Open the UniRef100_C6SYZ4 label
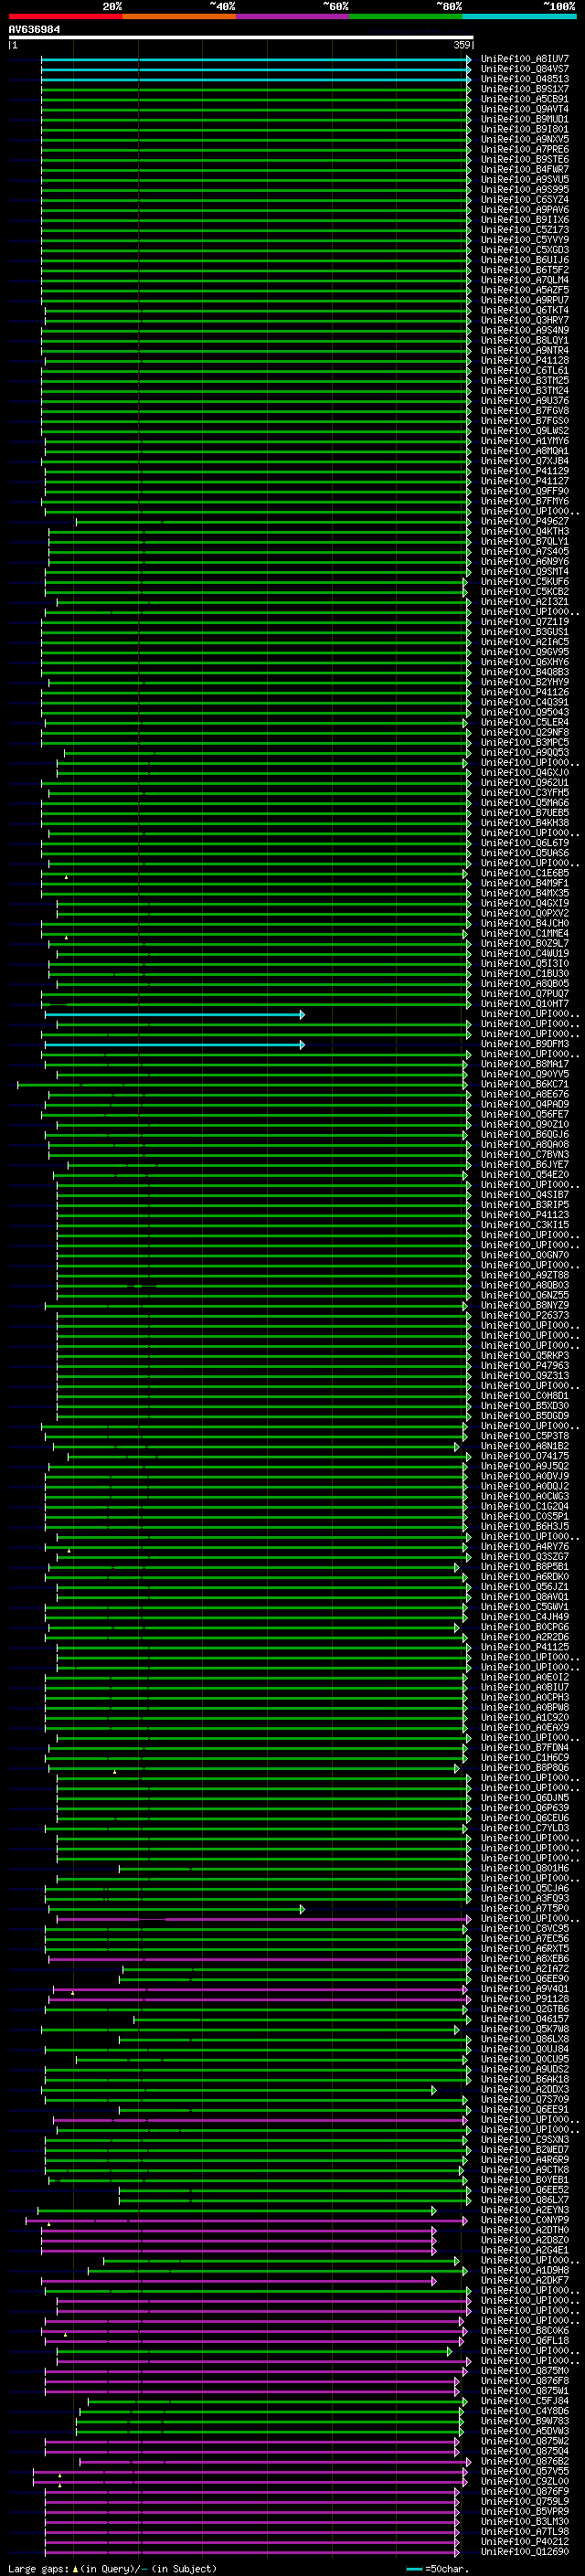This screenshot has height=2576, width=585. pyautogui.click(x=525, y=199)
